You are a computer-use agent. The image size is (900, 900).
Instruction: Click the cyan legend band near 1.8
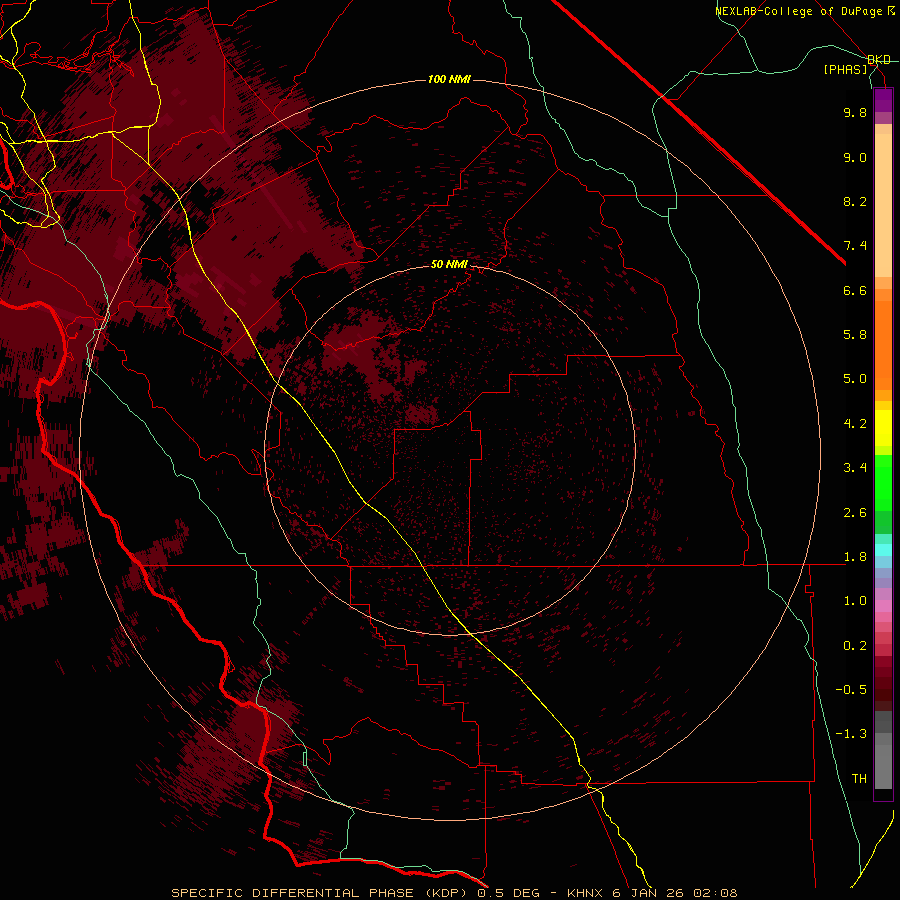coord(883,550)
